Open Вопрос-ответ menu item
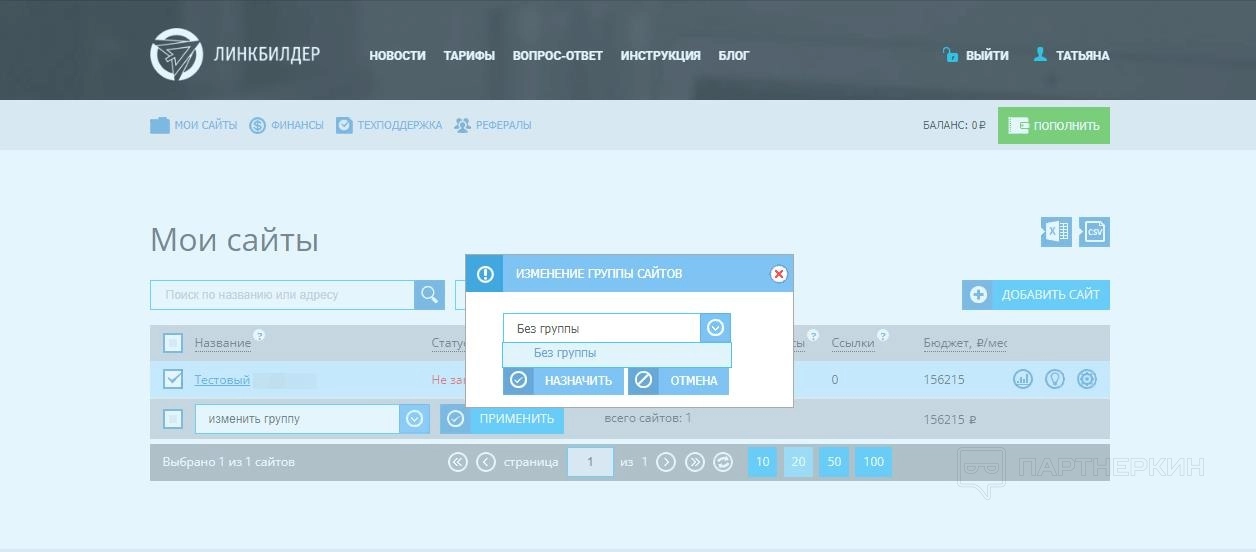Screen dimensions: 1256x552 pyautogui.click(x=557, y=56)
